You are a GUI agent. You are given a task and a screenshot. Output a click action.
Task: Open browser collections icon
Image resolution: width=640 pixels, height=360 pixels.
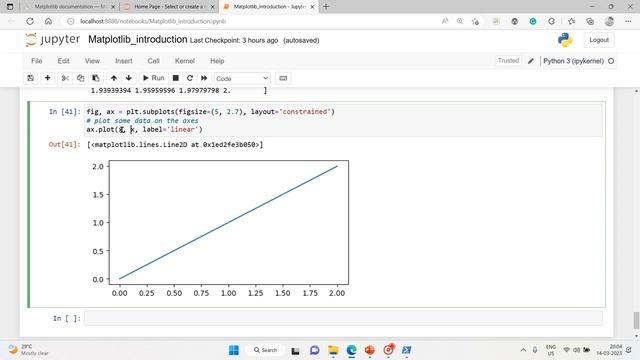(x=590, y=21)
